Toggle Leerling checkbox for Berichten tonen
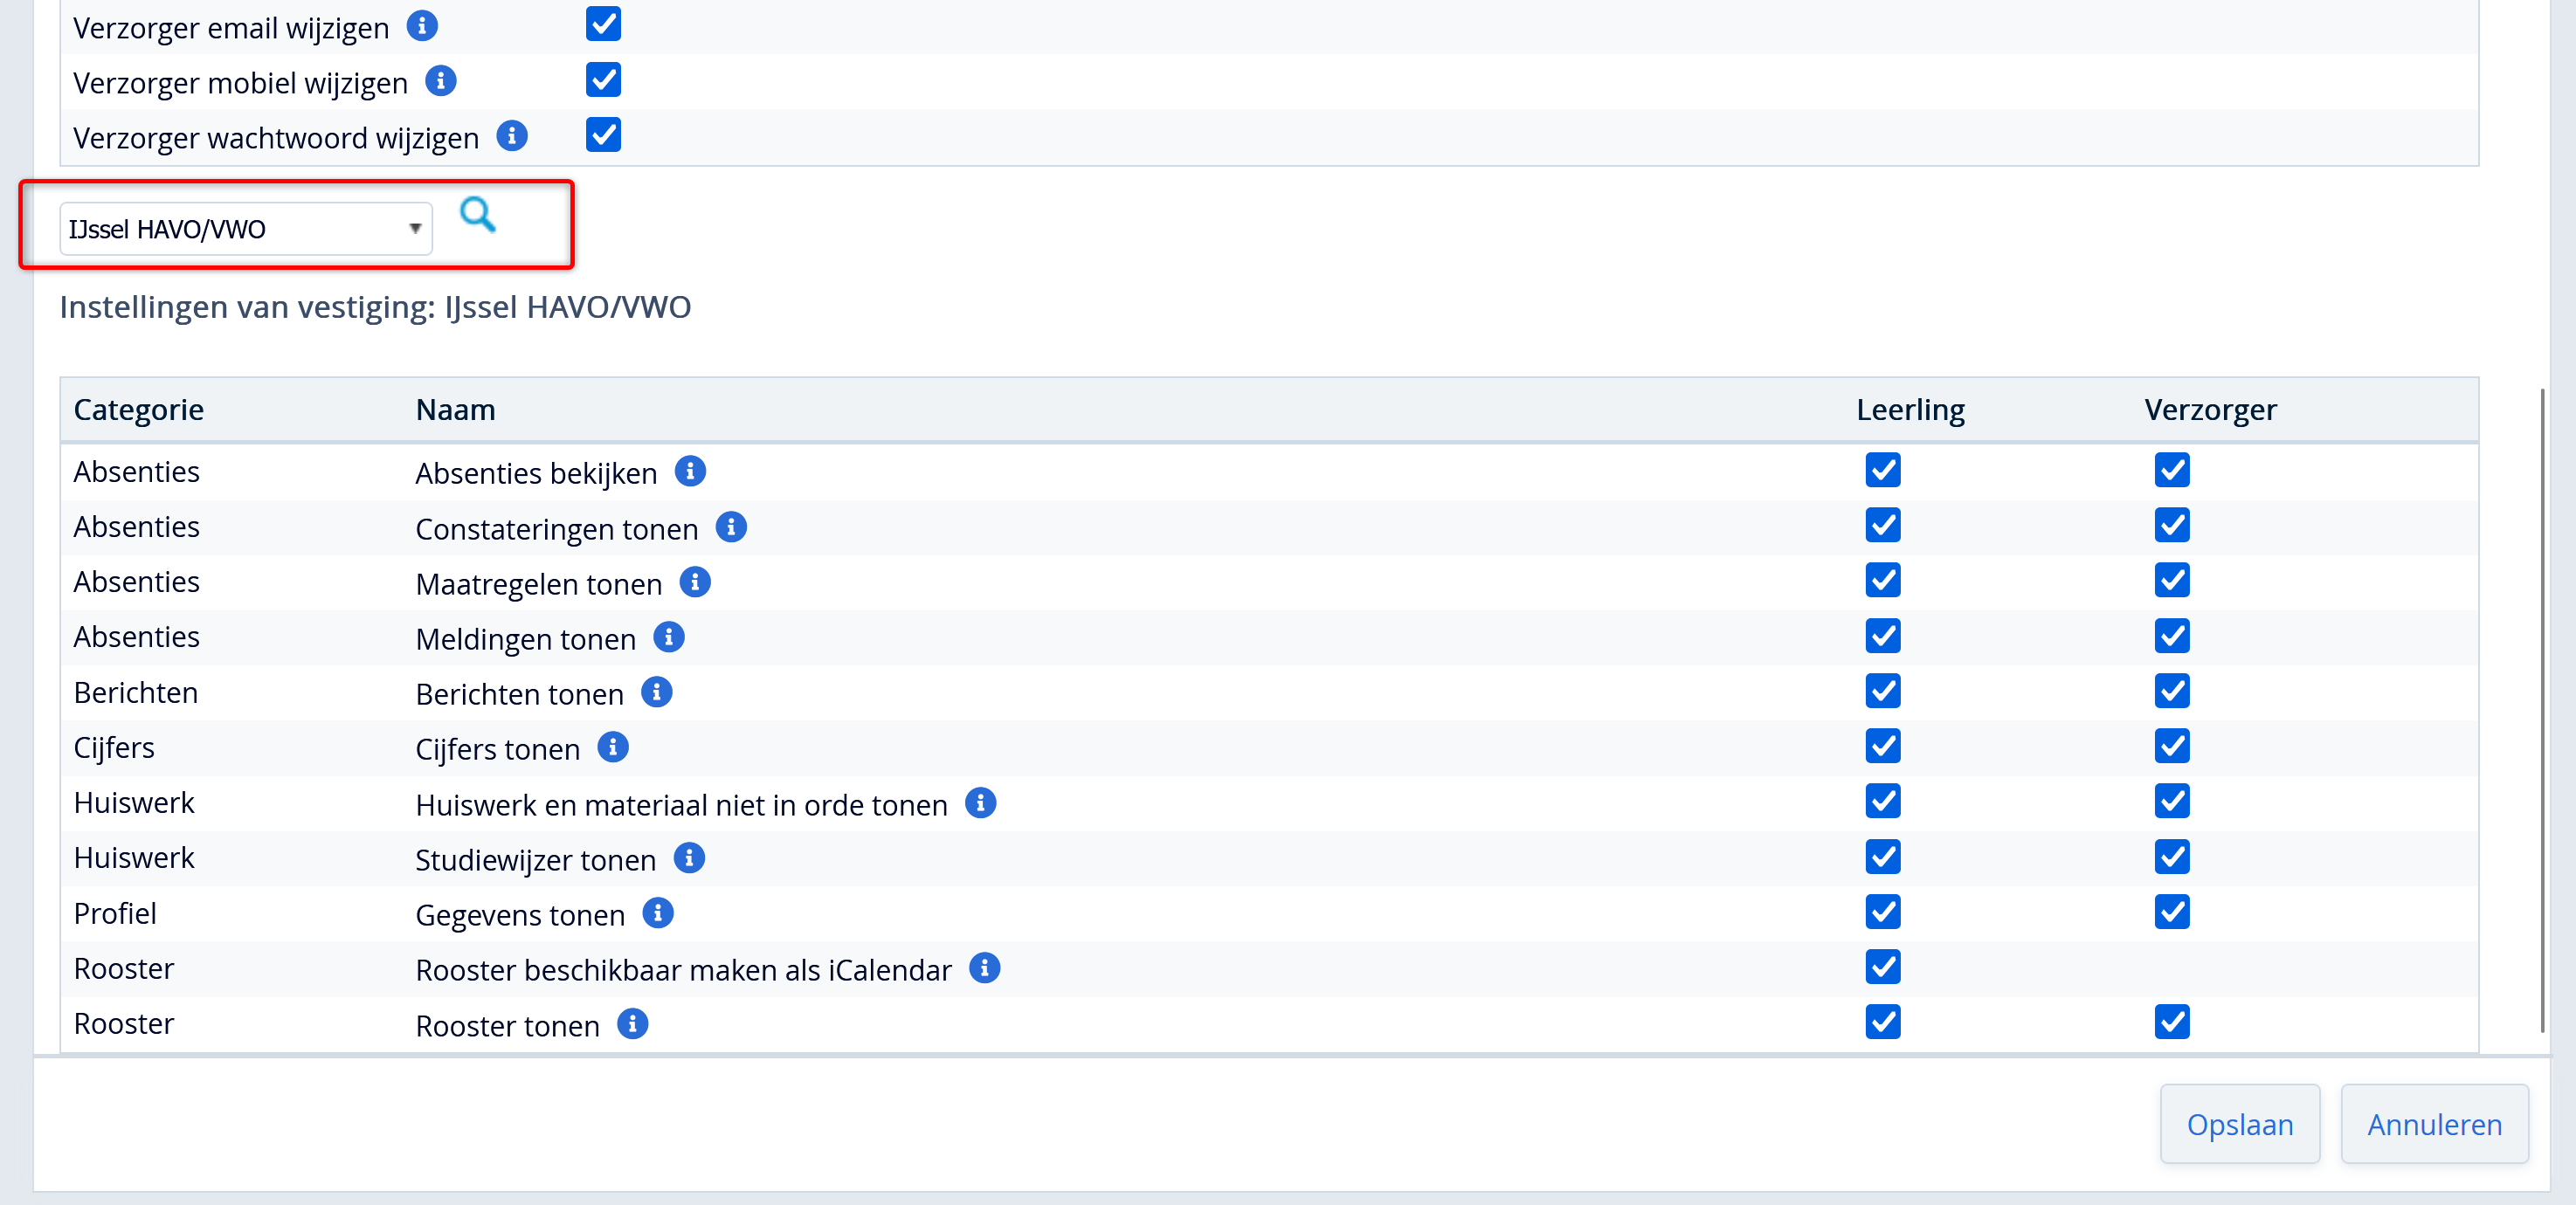This screenshot has height=1205, width=2576. 1883,691
